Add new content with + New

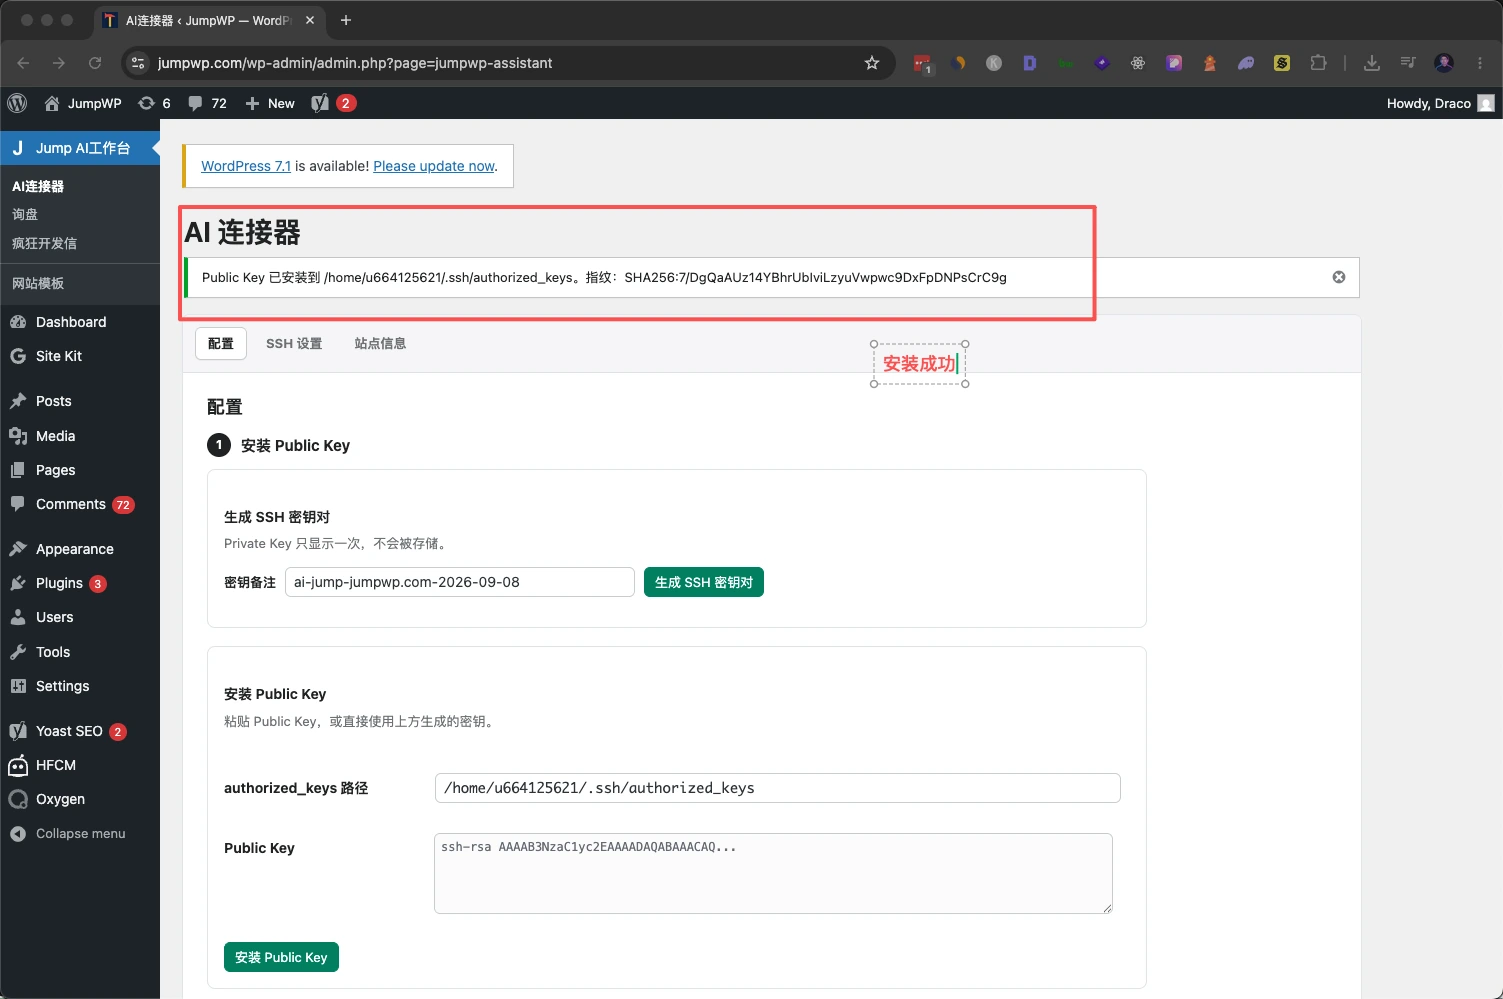click(270, 103)
